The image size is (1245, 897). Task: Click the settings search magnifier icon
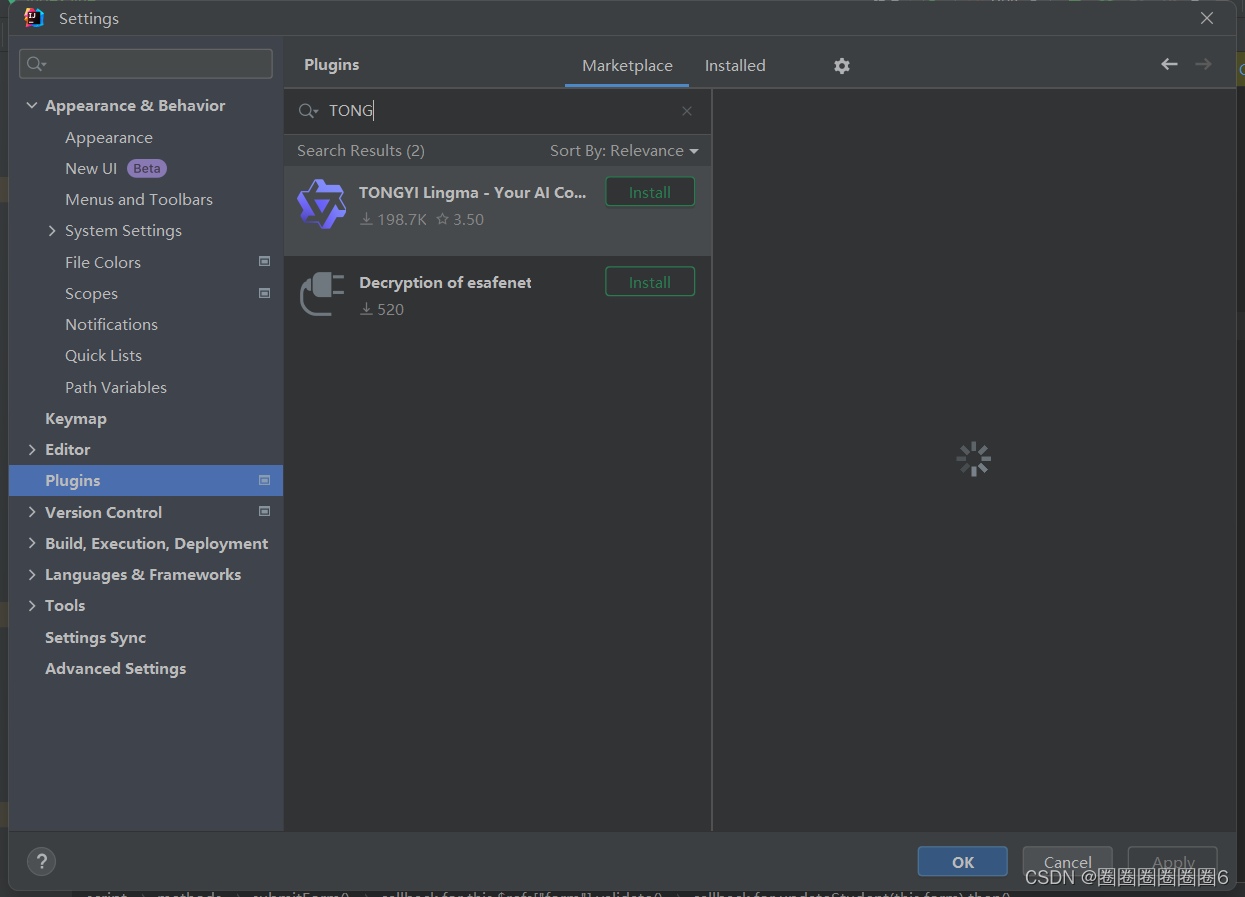37,64
